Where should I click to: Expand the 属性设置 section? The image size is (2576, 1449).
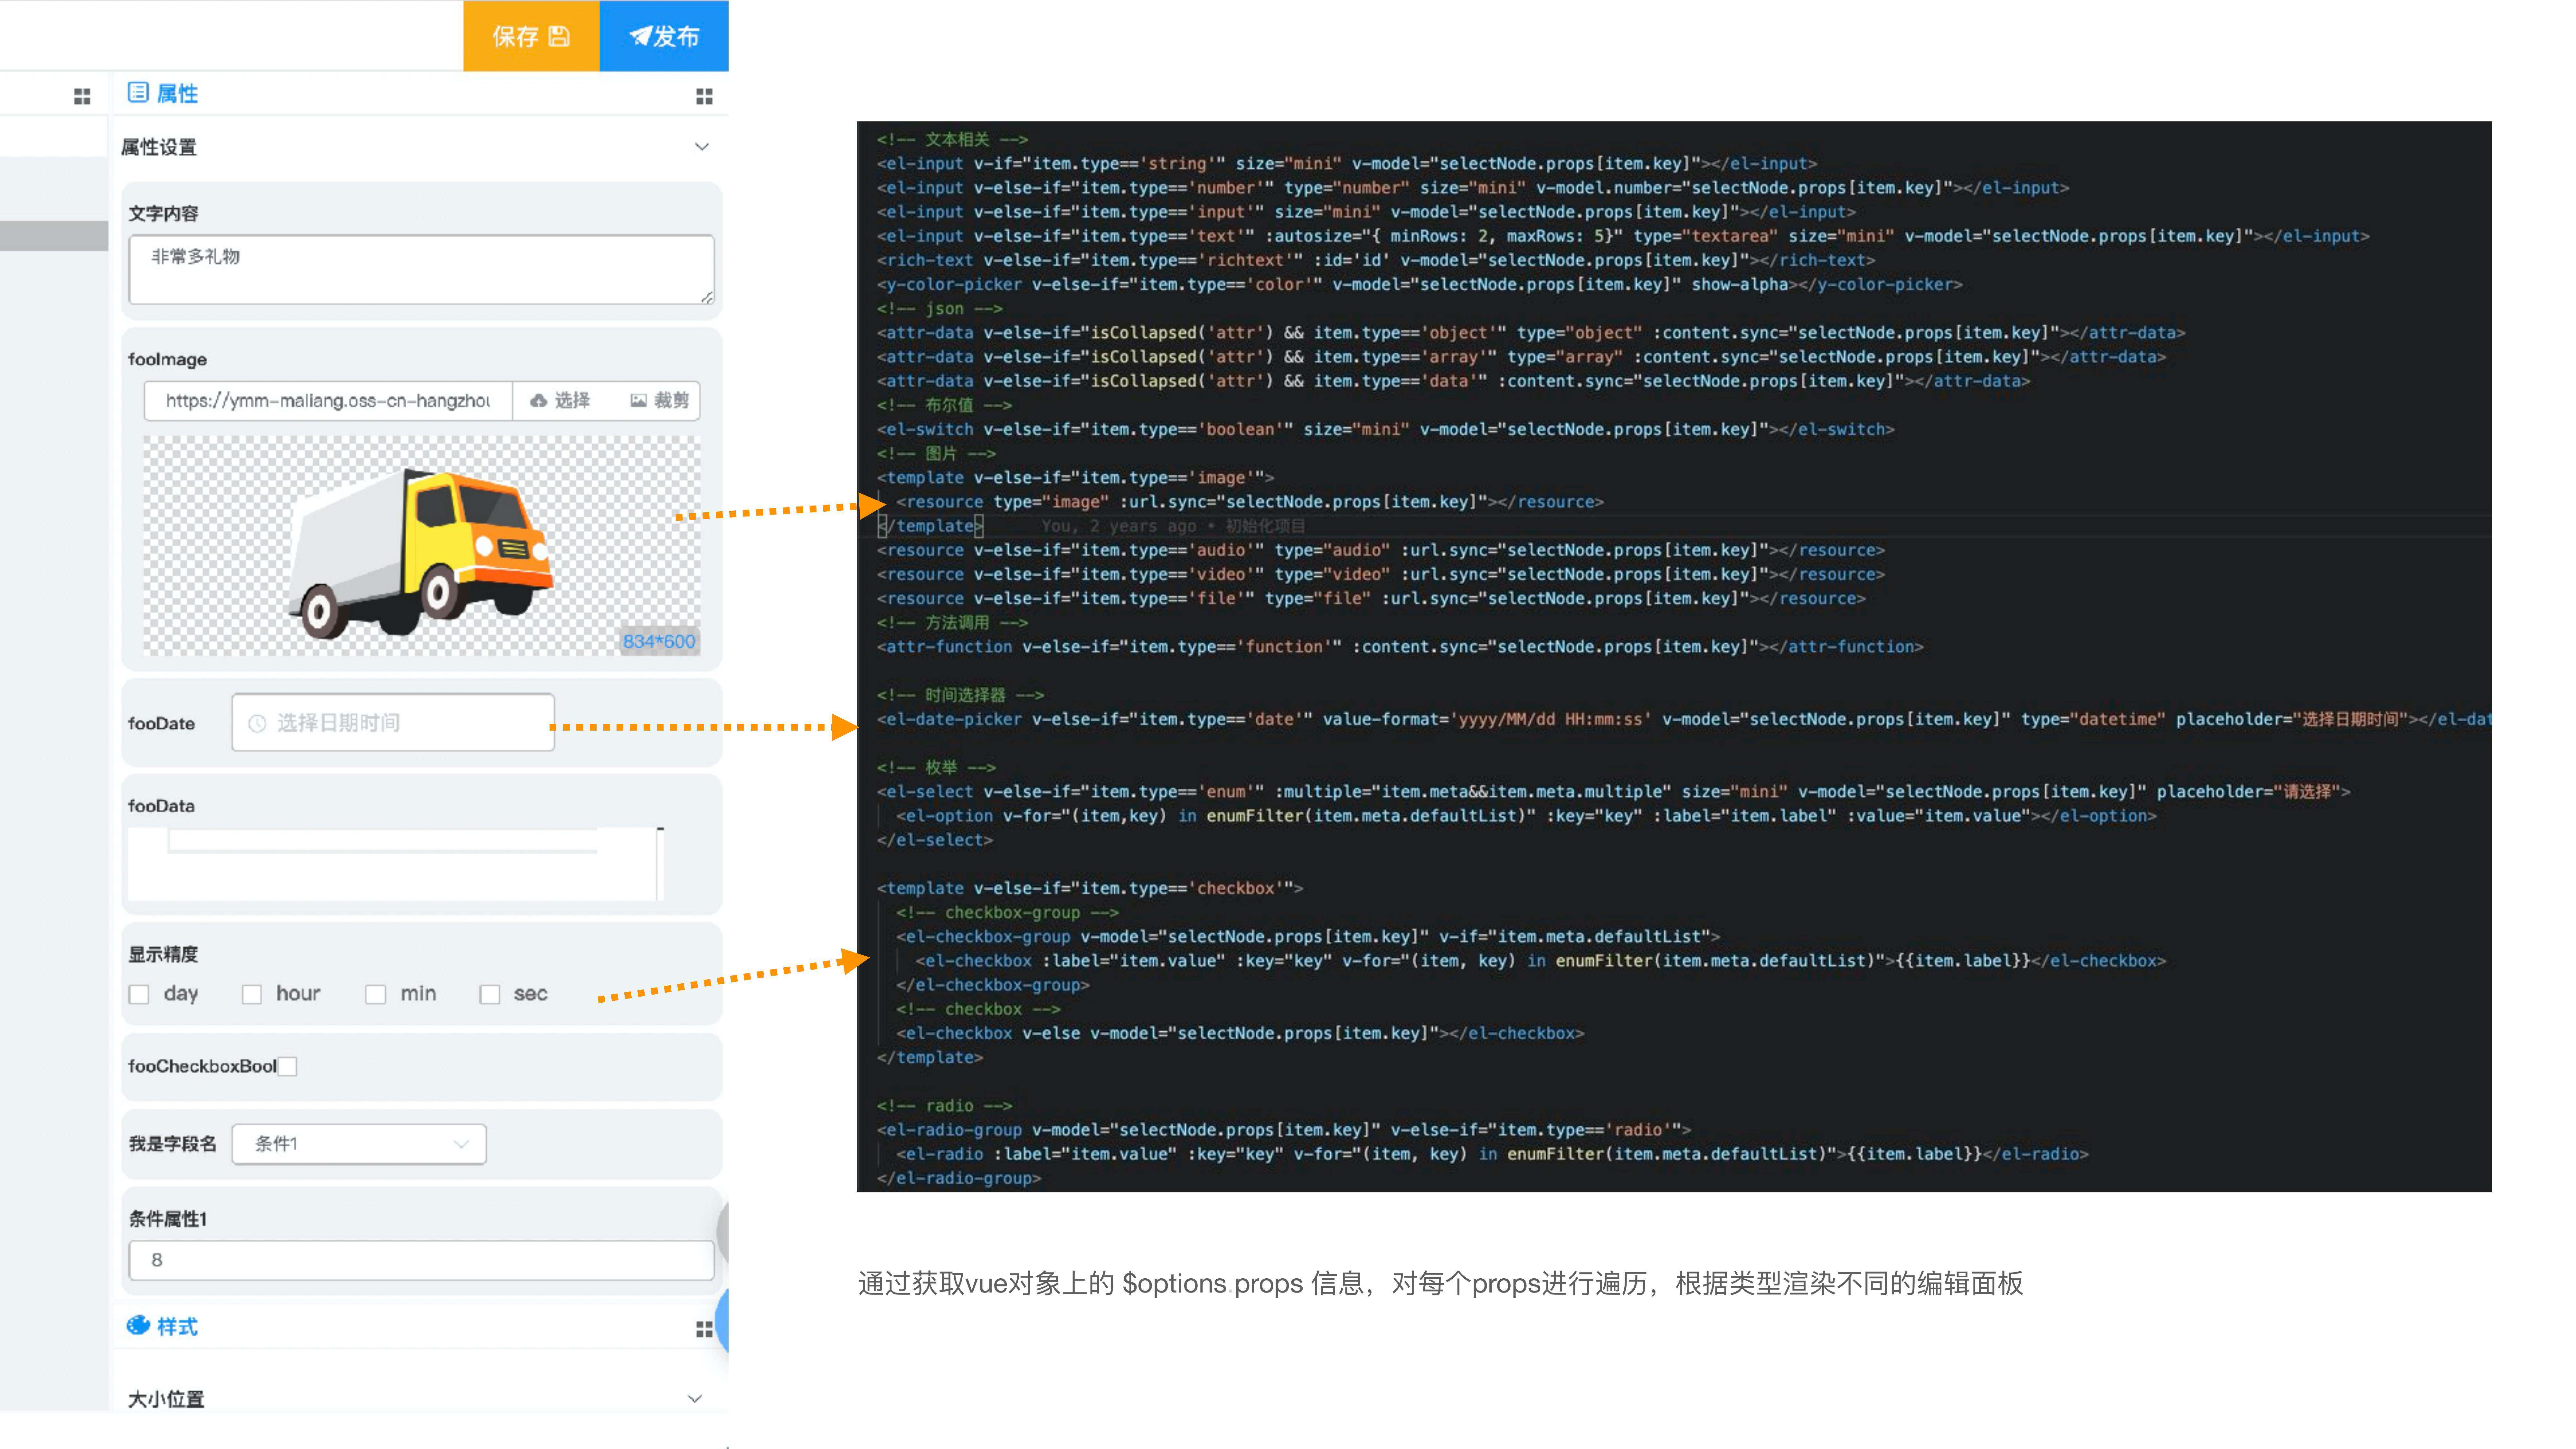[x=703, y=147]
